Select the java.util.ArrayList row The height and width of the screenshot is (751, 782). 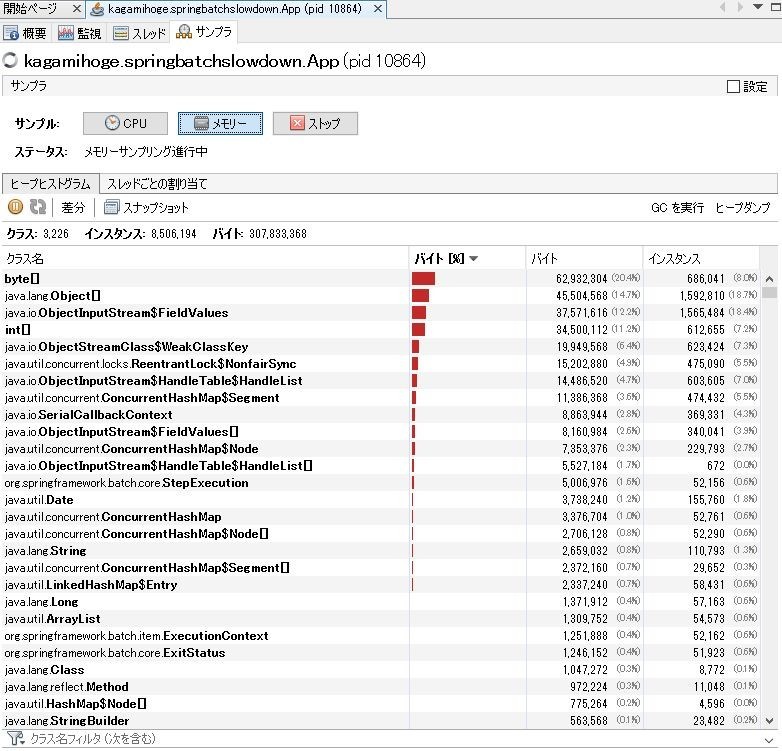point(381,619)
